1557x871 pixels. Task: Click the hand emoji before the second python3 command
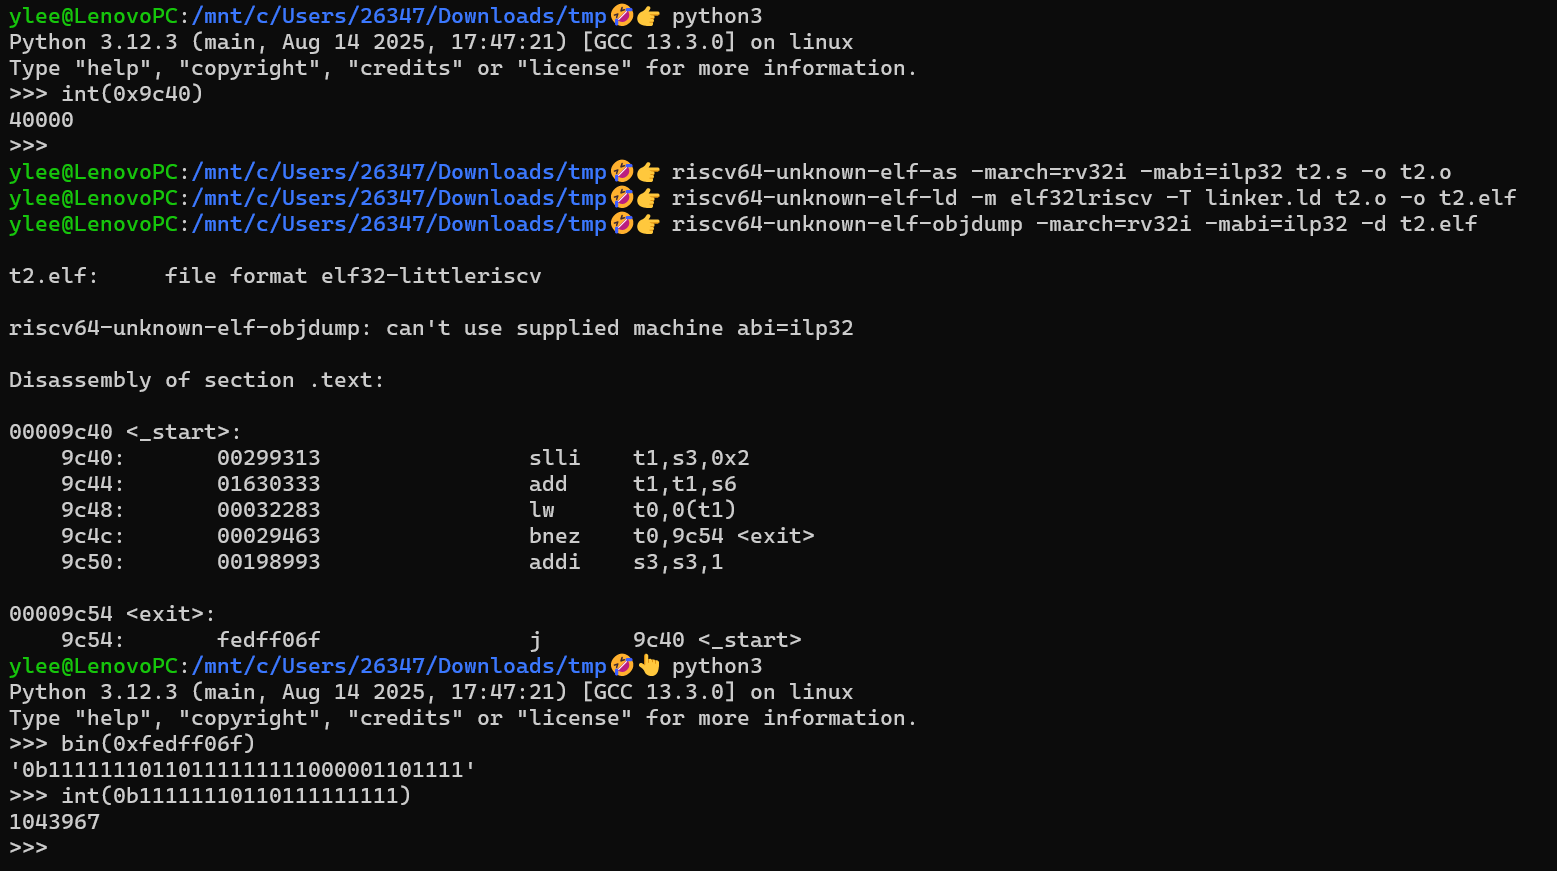649,666
